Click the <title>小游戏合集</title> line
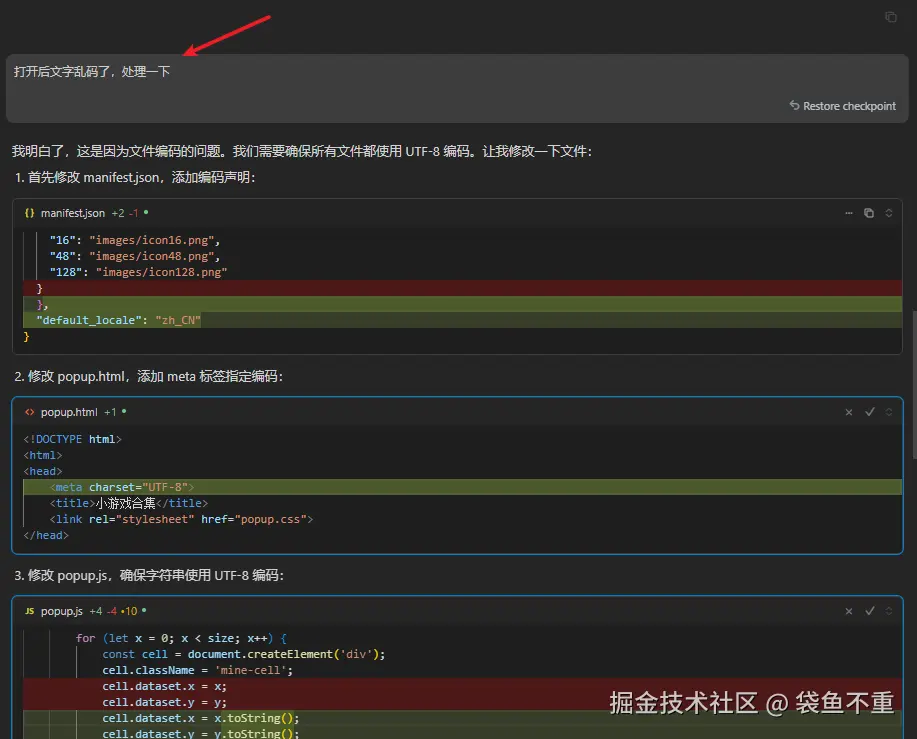The image size is (917, 739). pos(129,503)
